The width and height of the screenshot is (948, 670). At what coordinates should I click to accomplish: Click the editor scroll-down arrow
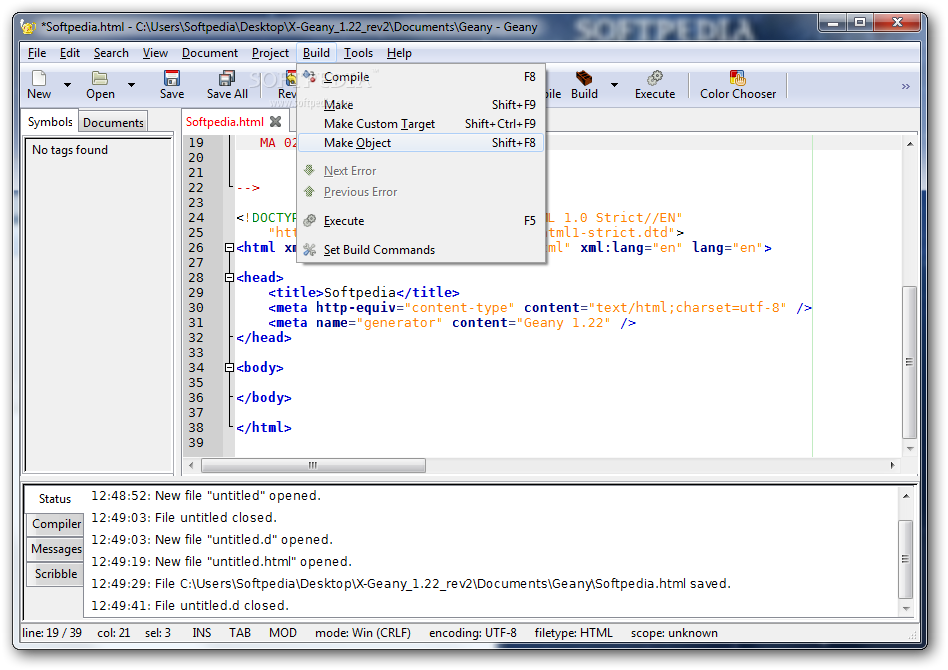tap(909, 449)
